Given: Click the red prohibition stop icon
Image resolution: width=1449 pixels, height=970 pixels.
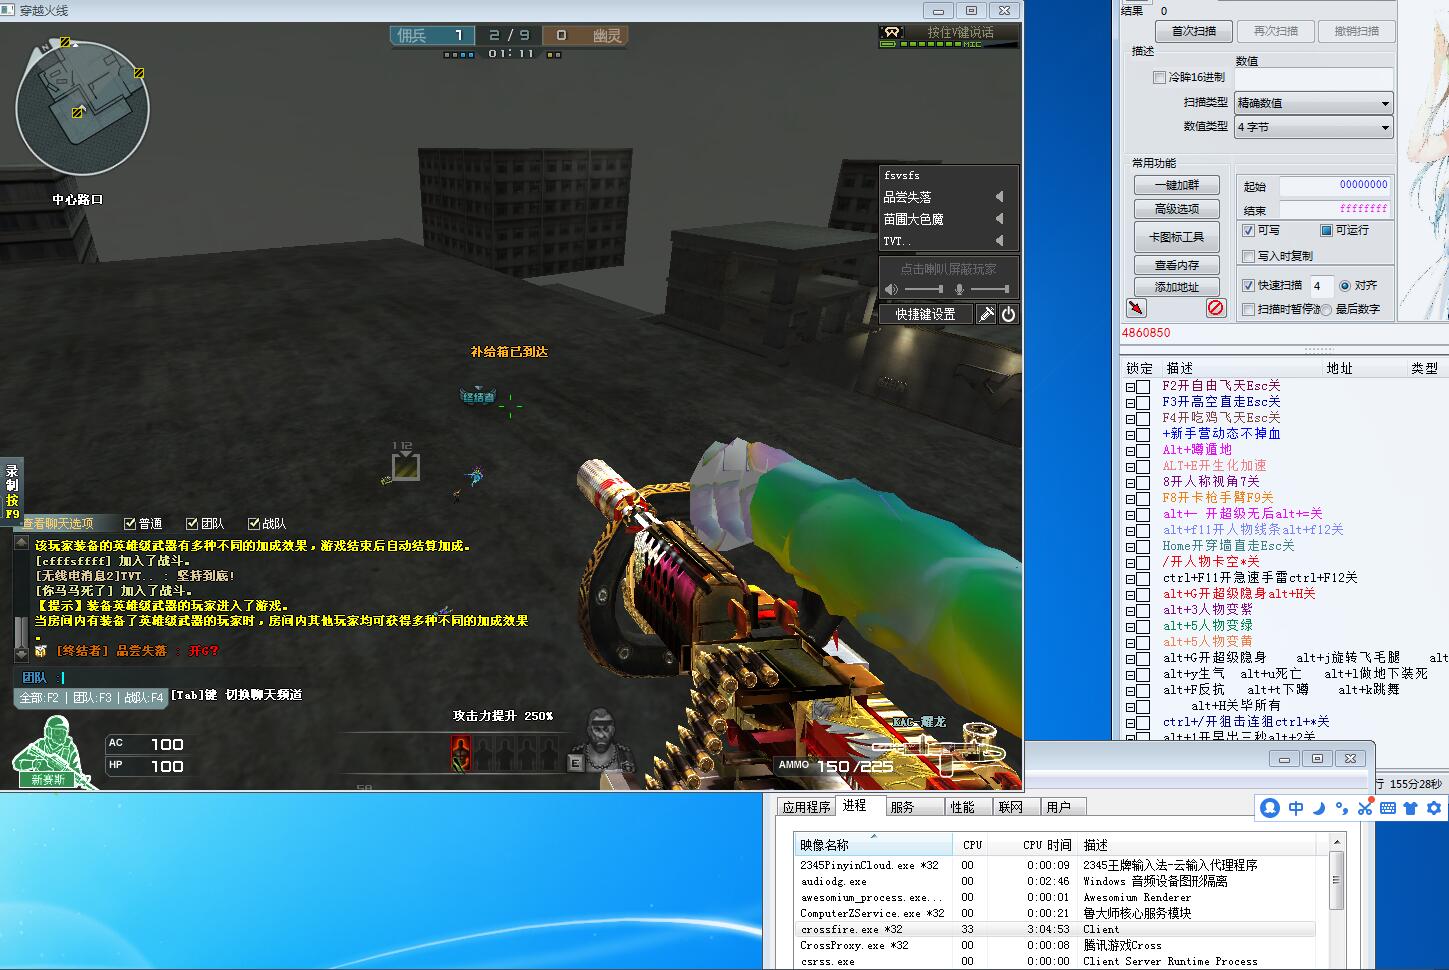Looking at the screenshot, I should [1216, 308].
